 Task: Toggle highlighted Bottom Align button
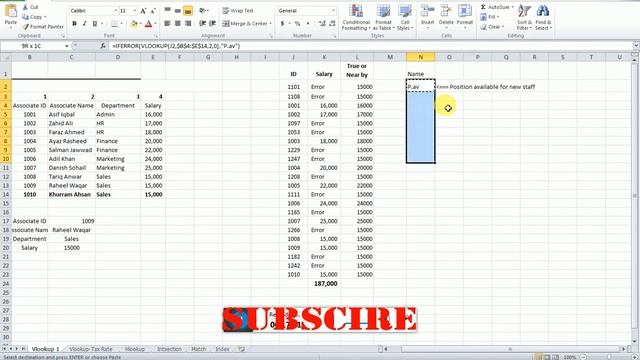point(188,11)
